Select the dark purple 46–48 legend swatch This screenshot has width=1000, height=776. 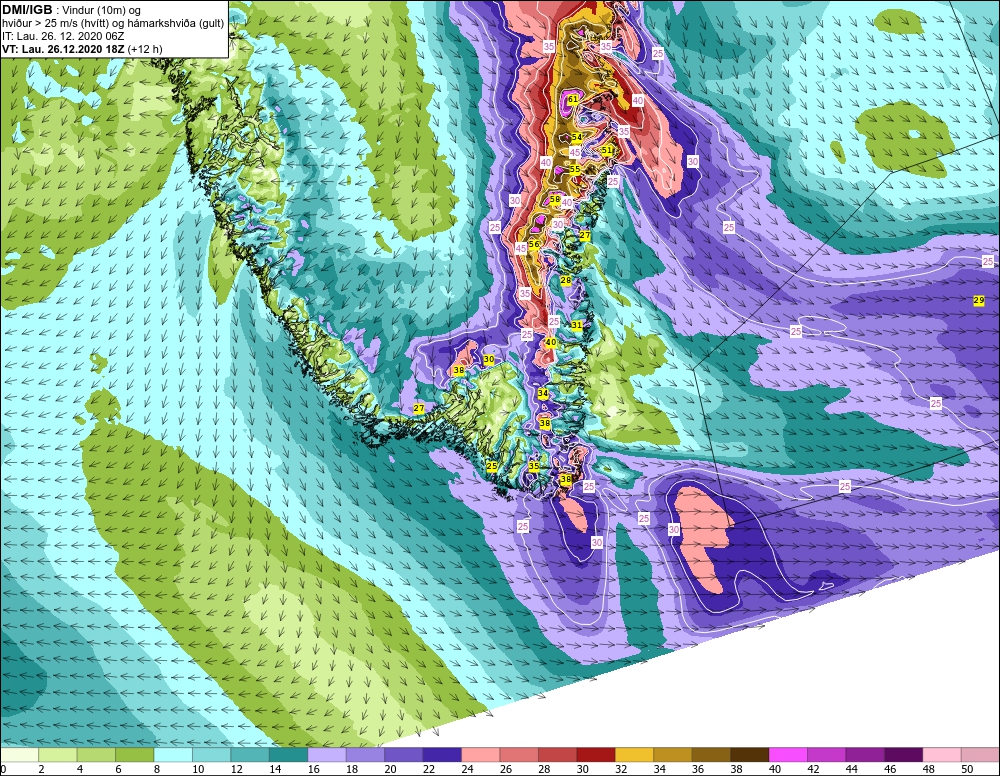click(x=904, y=755)
